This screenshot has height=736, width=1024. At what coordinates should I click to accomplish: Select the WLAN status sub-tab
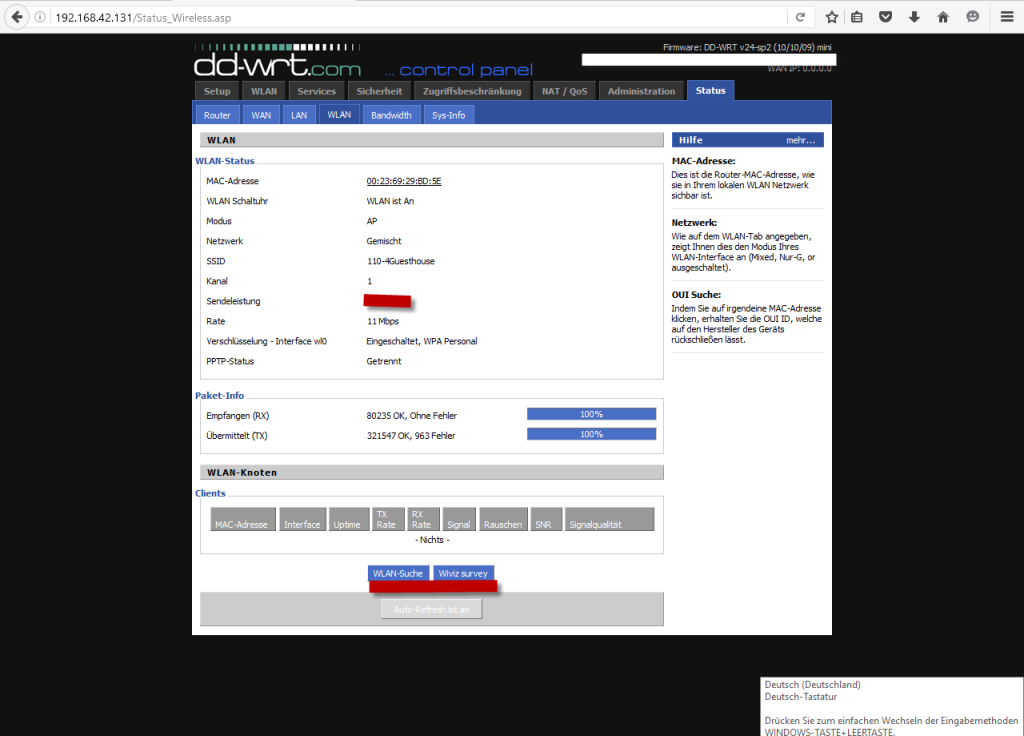339,114
